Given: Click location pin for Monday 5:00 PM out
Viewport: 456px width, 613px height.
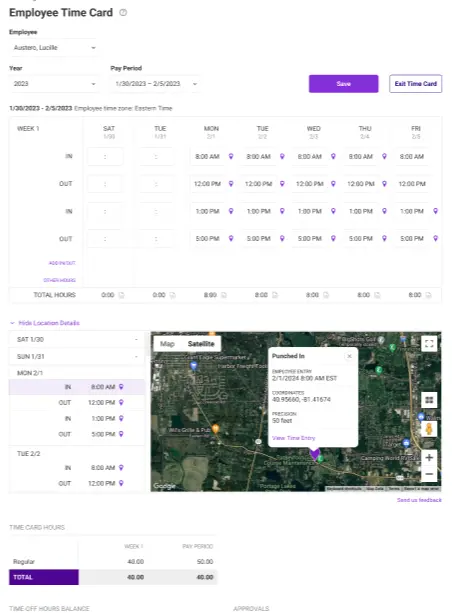Looking at the screenshot, I should click(231, 238).
